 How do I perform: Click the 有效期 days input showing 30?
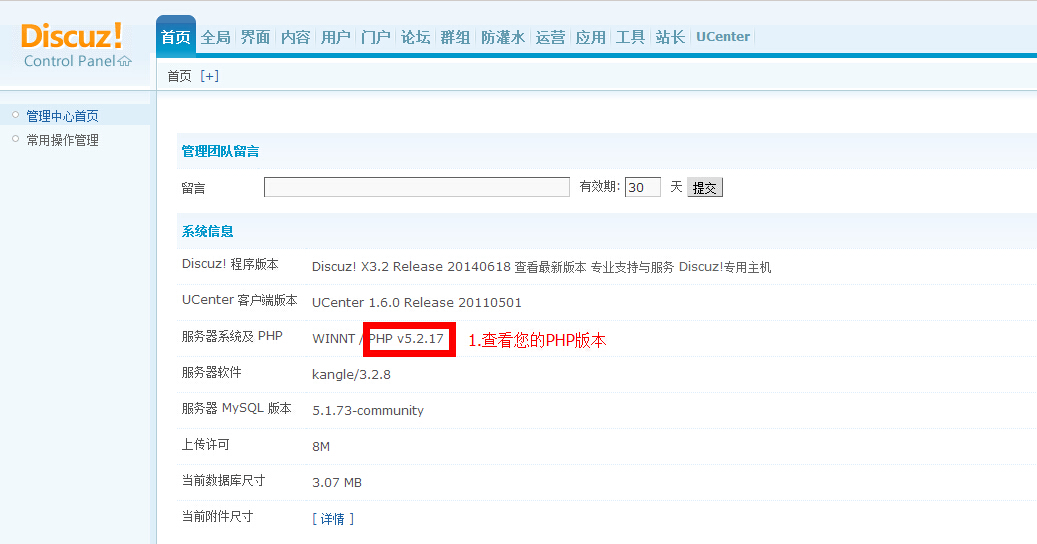tap(643, 187)
